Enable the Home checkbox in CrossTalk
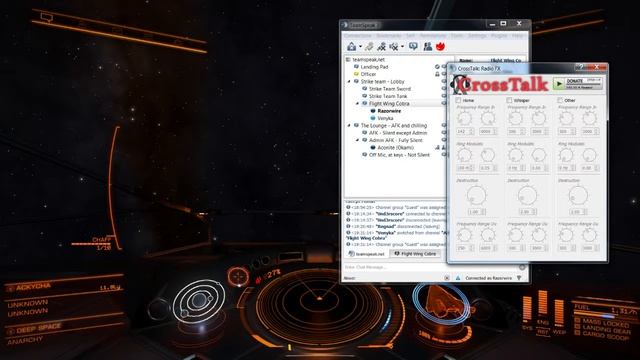 (458, 100)
